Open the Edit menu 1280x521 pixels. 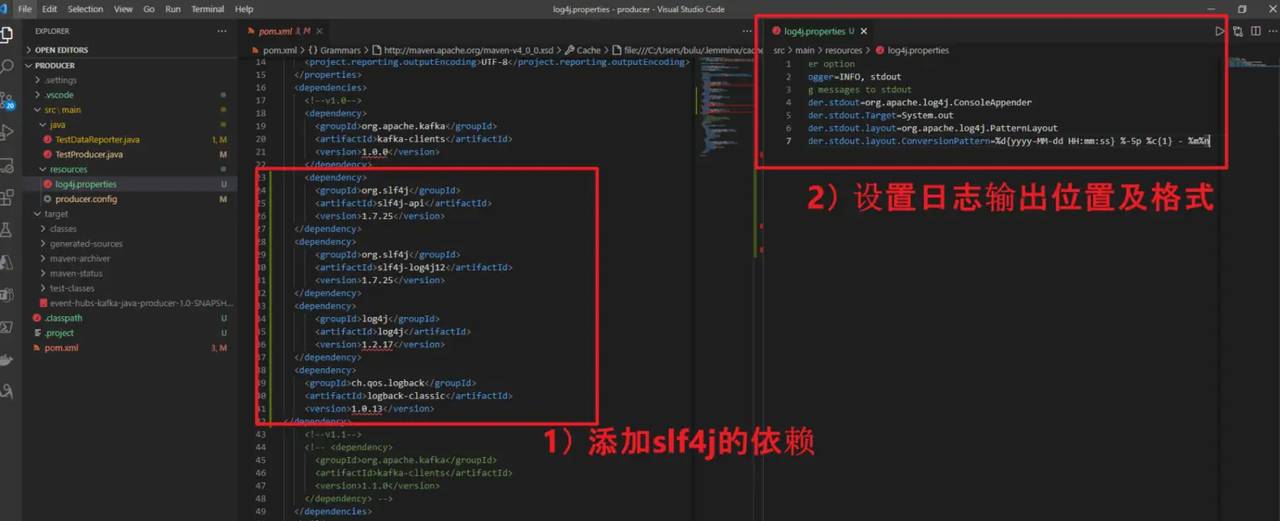[49, 9]
